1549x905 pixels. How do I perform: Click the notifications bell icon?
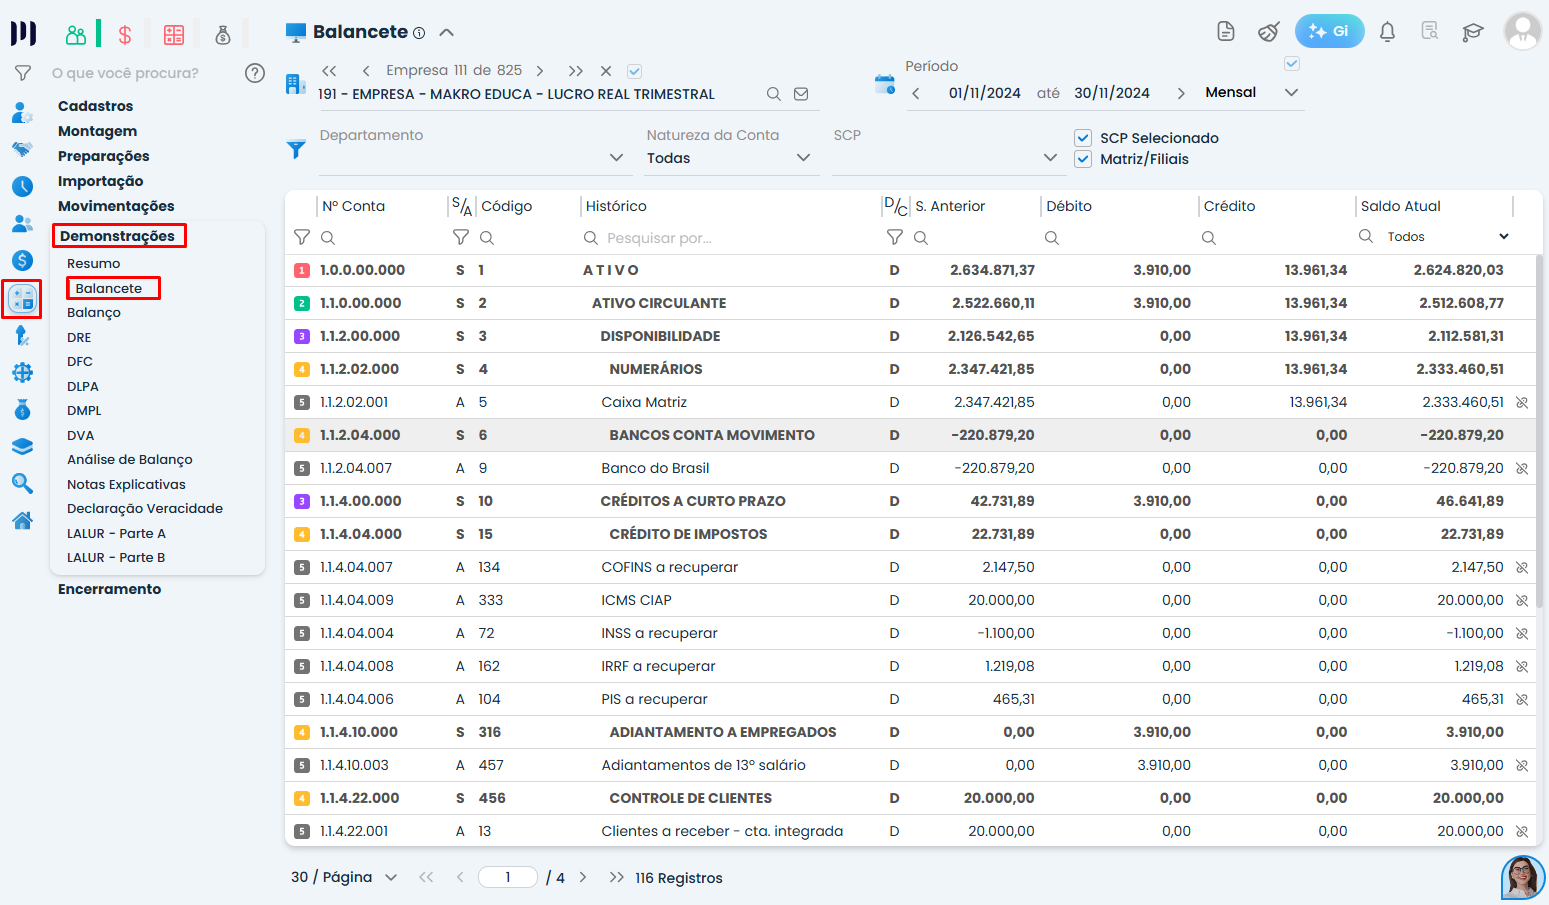pyautogui.click(x=1387, y=32)
